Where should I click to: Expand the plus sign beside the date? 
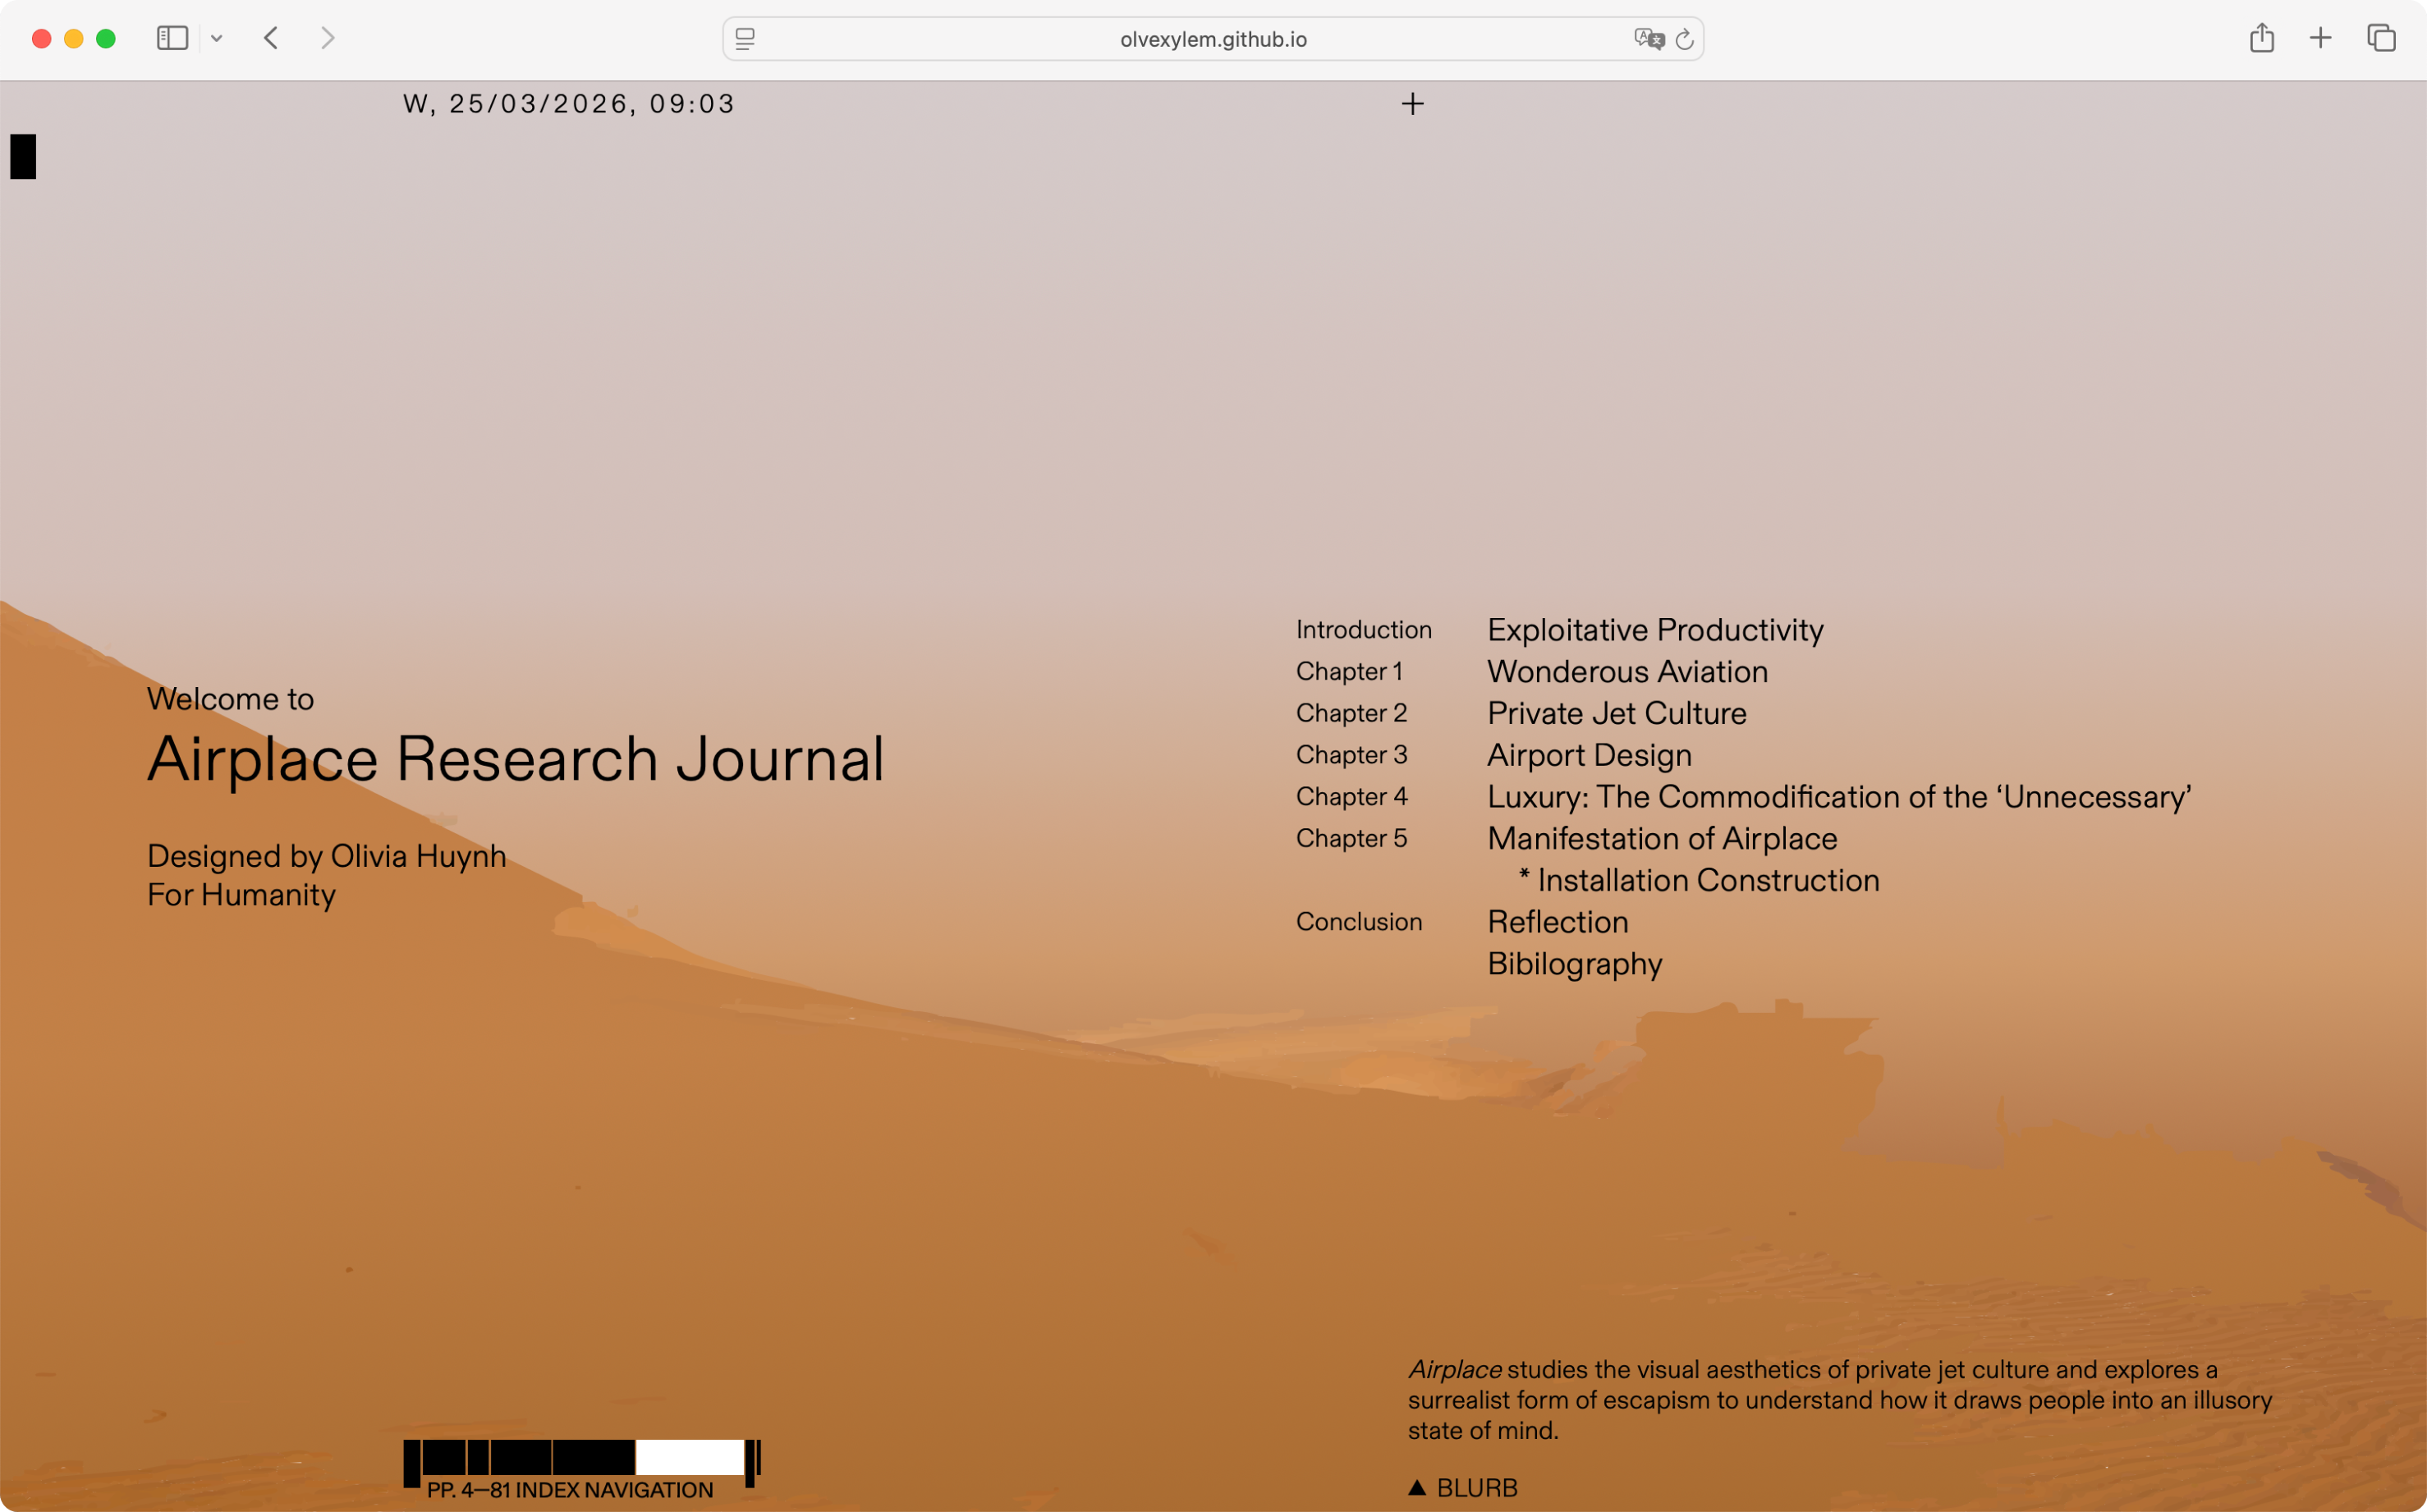coord(1412,104)
